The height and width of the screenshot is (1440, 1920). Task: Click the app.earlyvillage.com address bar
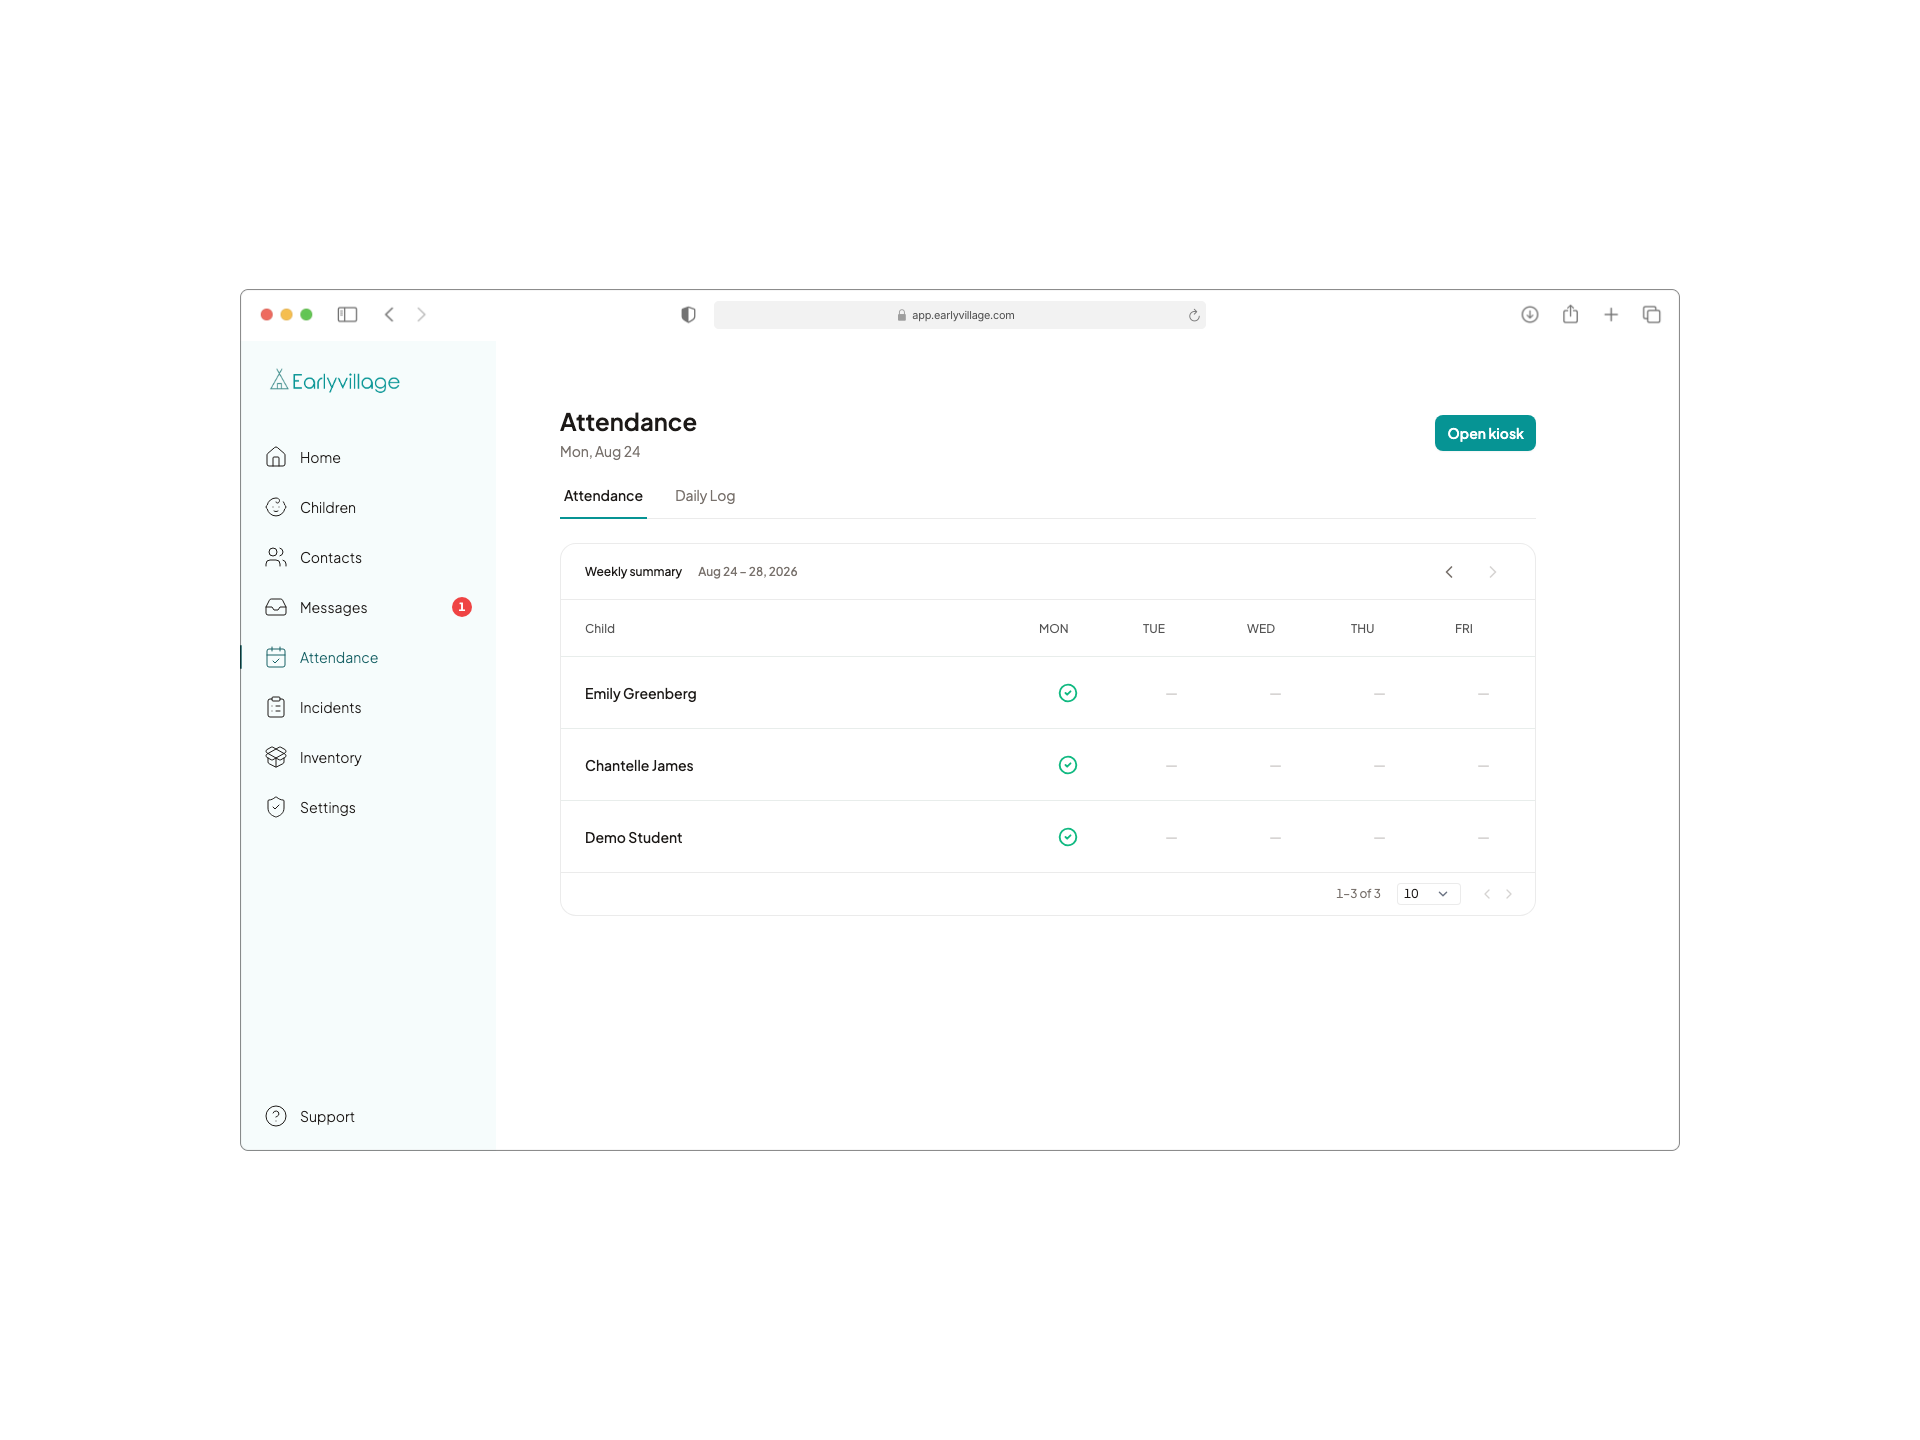pos(960,315)
